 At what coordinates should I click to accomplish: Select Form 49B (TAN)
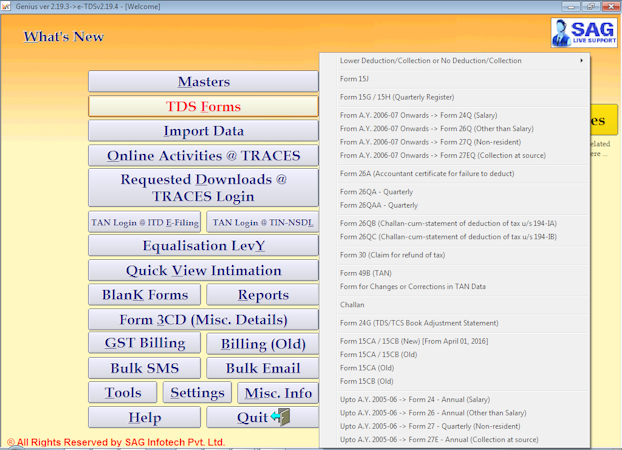coord(455,273)
